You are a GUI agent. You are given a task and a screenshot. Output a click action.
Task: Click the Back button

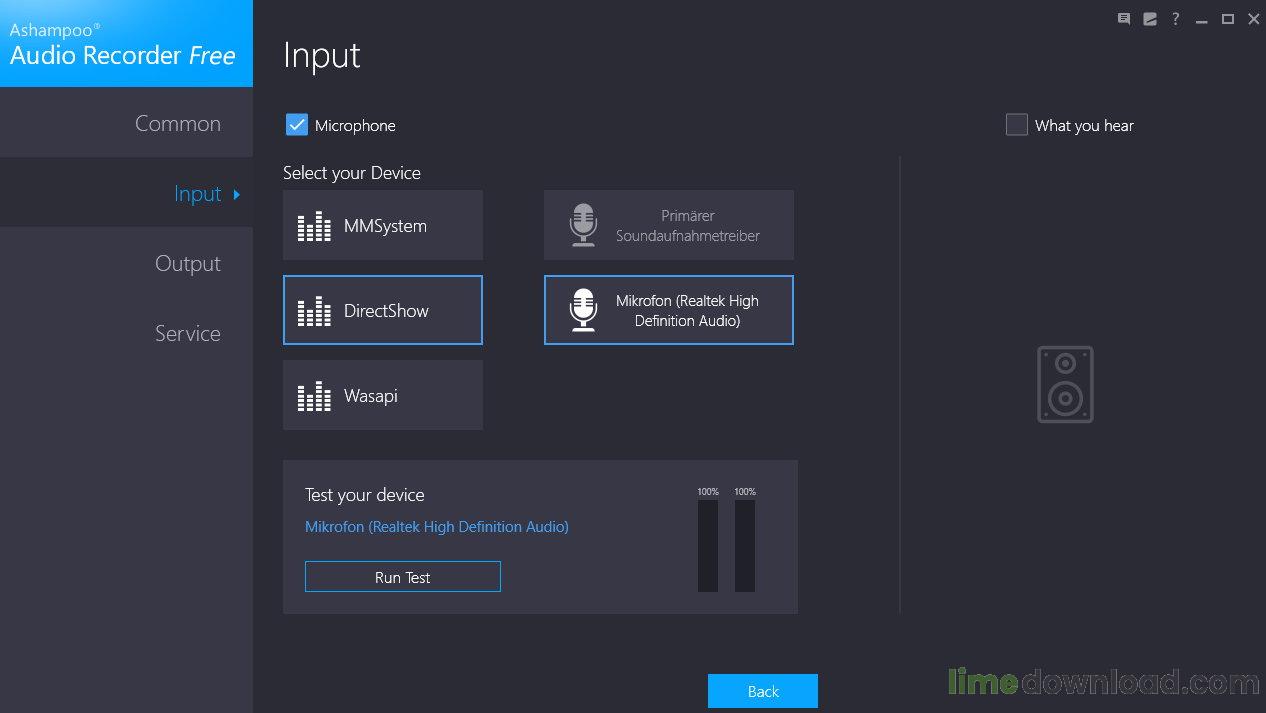click(x=762, y=690)
